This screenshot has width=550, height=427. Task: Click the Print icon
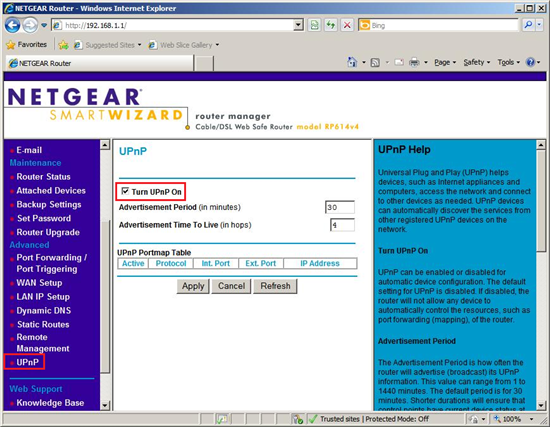(414, 62)
